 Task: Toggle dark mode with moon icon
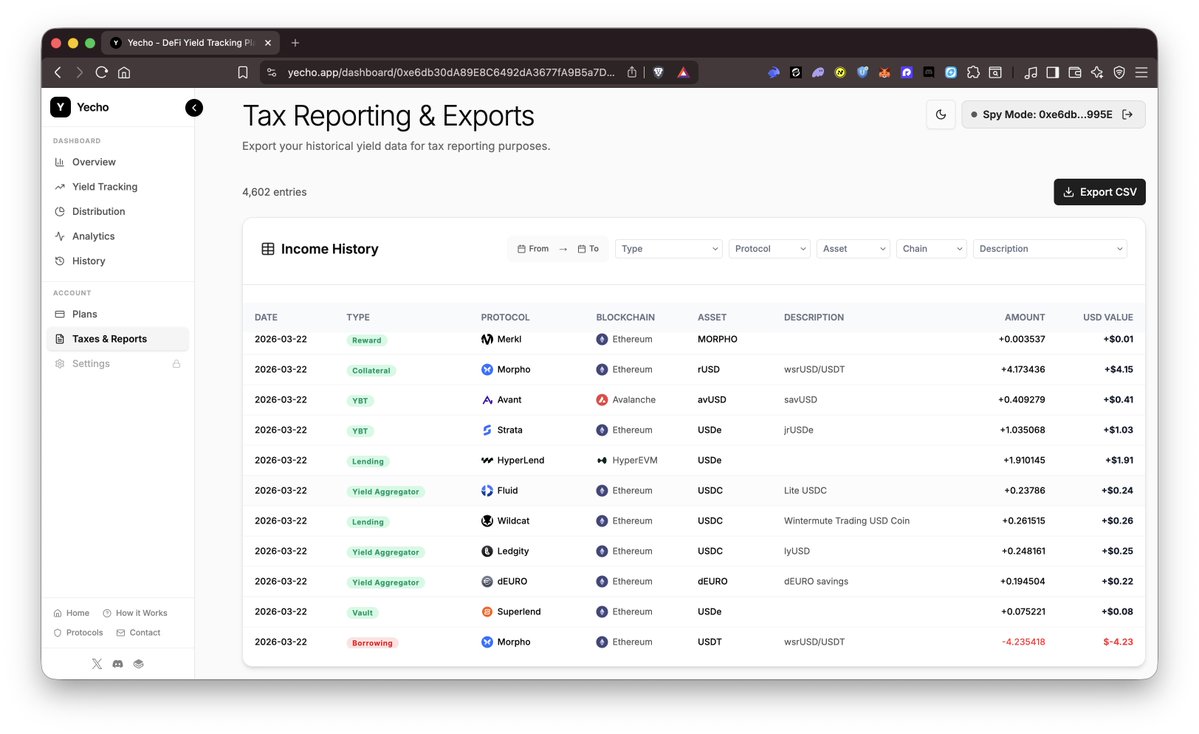[x=941, y=115]
